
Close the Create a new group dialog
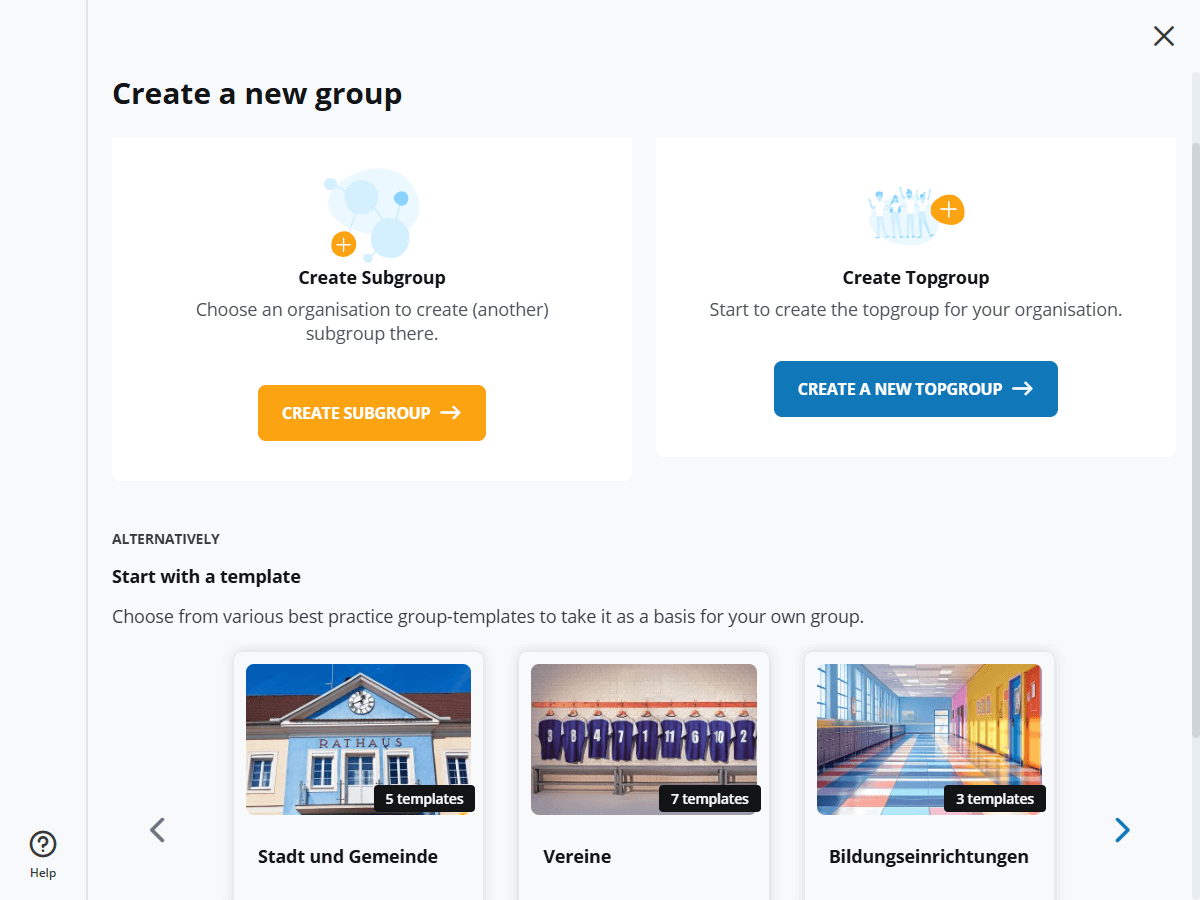[x=1164, y=37]
